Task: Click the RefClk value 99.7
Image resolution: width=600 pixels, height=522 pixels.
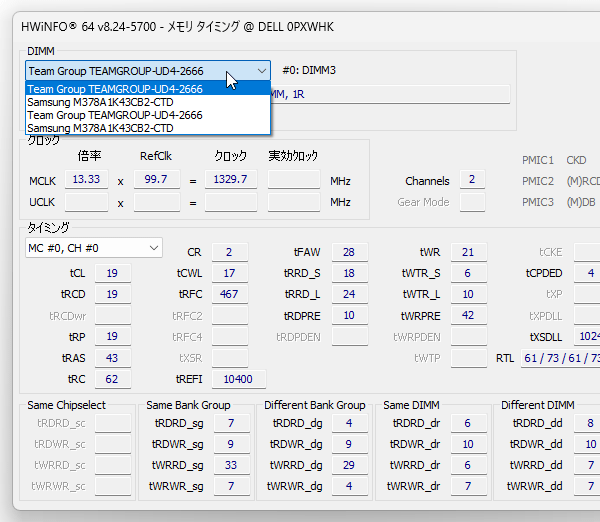Action: [157, 179]
